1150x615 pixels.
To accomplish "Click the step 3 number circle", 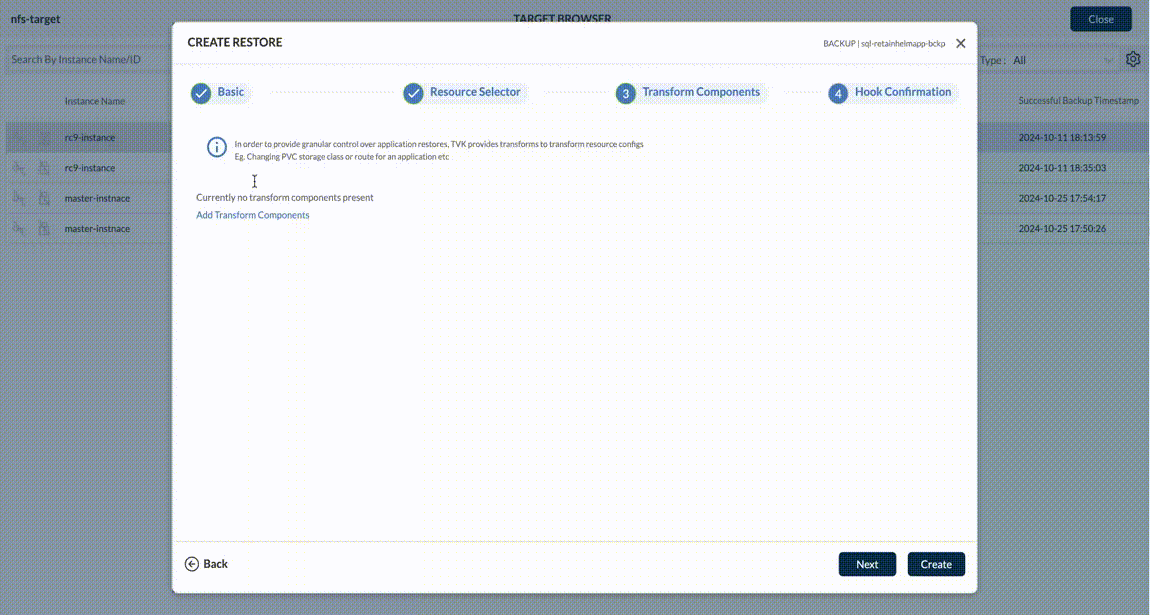I will click(x=625, y=93).
